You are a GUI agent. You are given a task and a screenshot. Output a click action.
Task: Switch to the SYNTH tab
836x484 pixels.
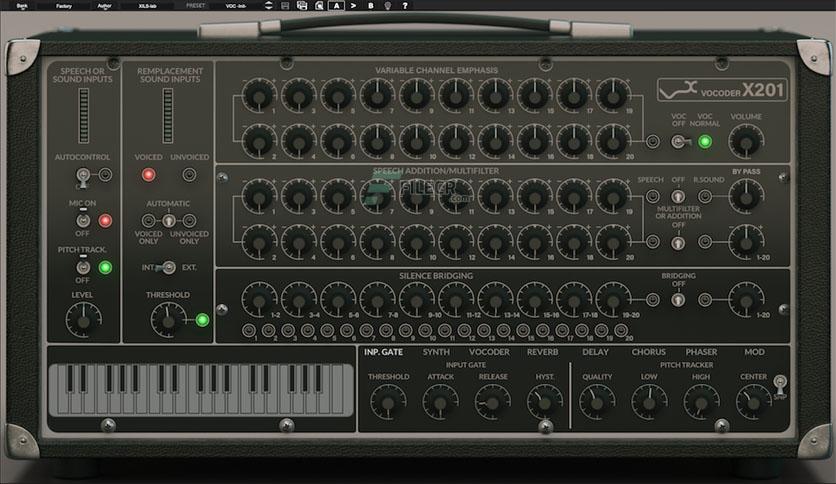(x=436, y=352)
